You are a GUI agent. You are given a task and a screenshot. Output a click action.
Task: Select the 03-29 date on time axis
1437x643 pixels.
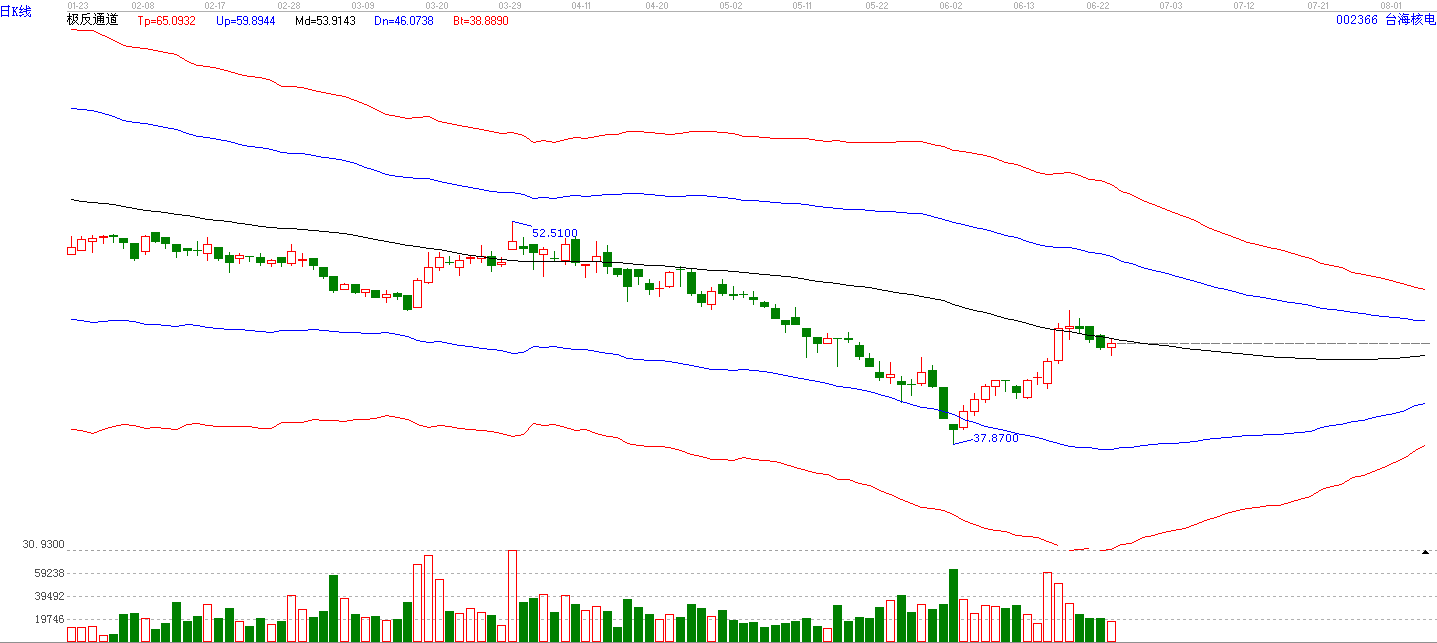[x=509, y=5]
